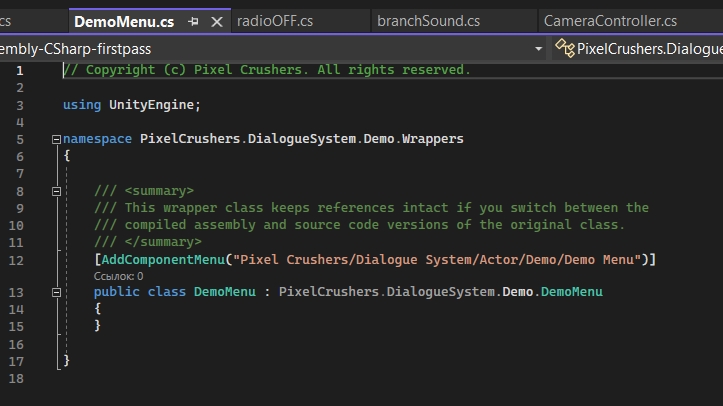Click the AddComponentMenu attribute name

coord(163,259)
